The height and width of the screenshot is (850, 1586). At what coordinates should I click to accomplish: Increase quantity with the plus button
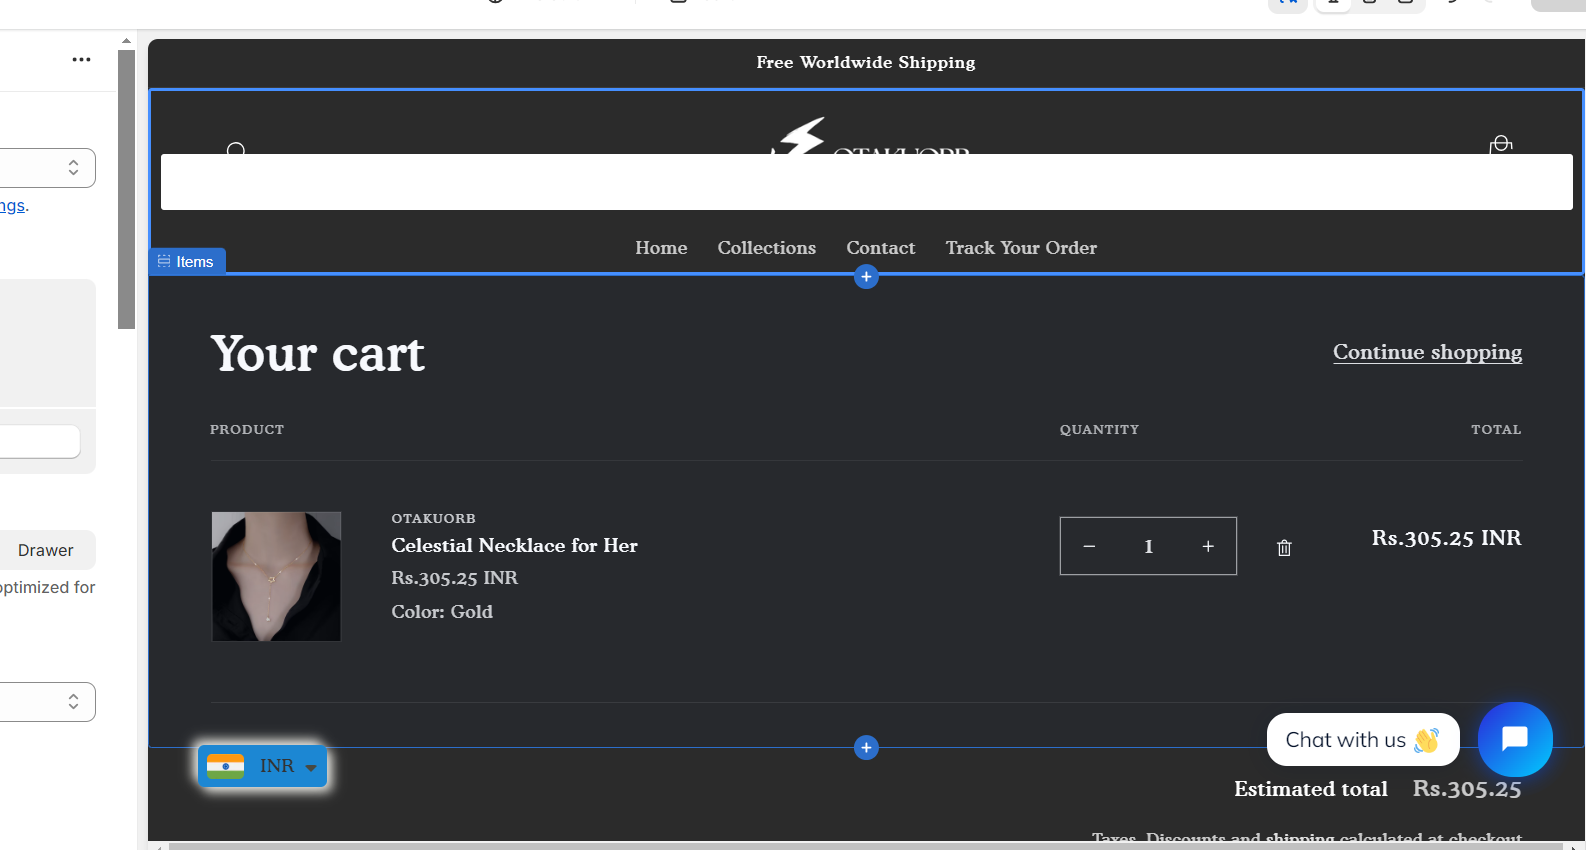pyautogui.click(x=1208, y=546)
